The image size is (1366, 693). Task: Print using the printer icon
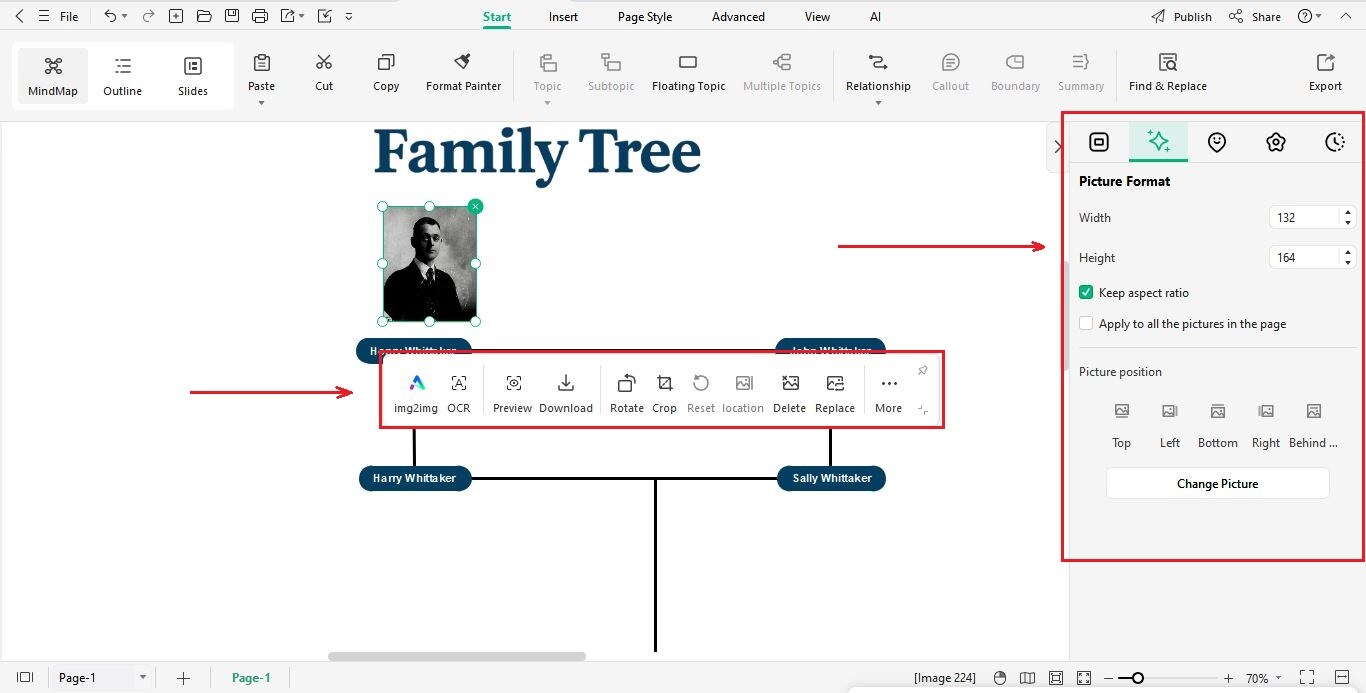(x=260, y=16)
